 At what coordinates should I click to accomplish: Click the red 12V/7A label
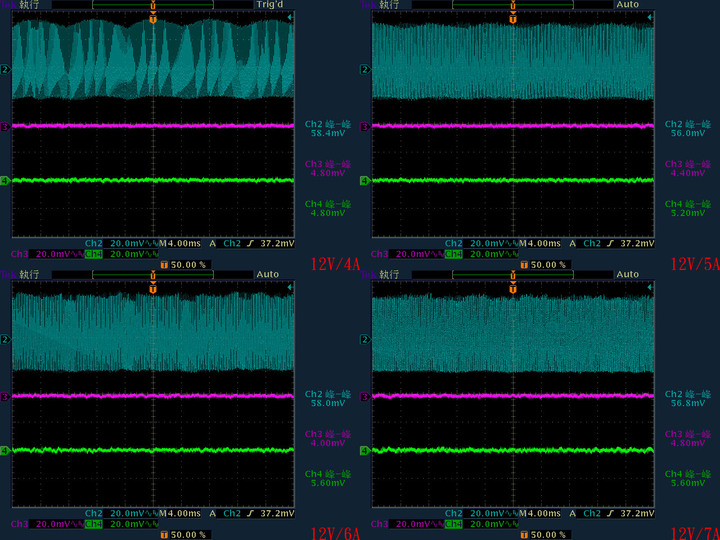click(695, 533)
